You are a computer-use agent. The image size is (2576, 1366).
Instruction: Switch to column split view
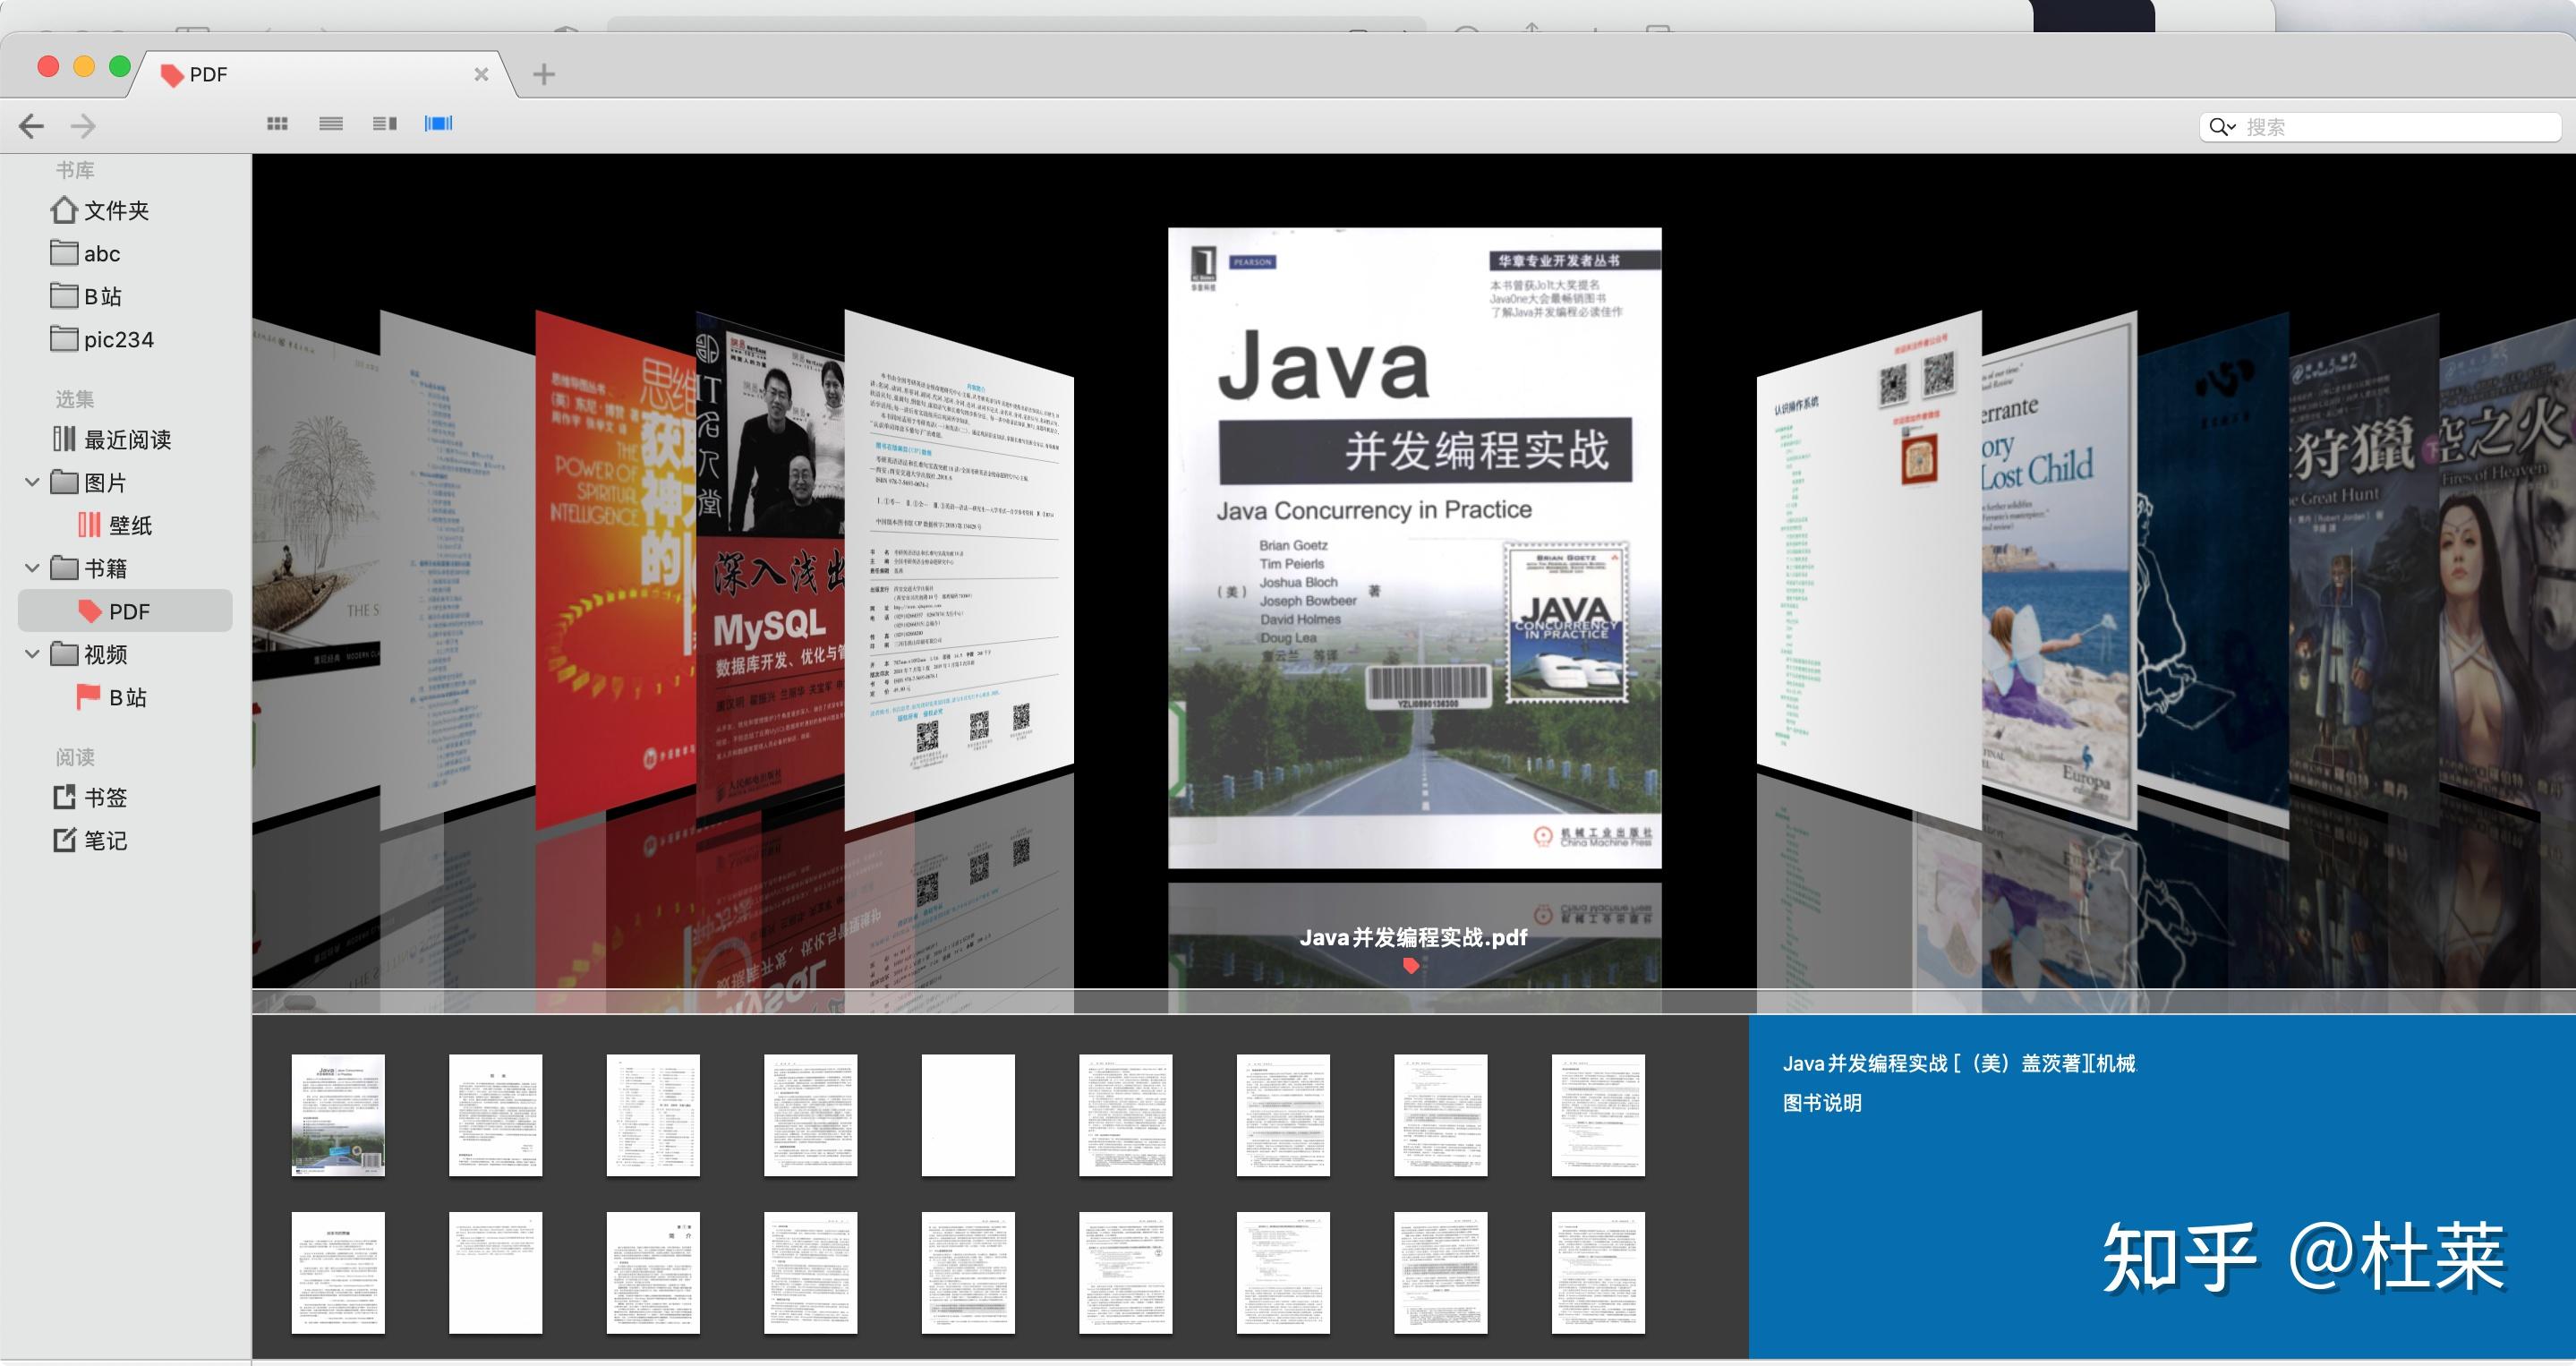click(385, 124)
